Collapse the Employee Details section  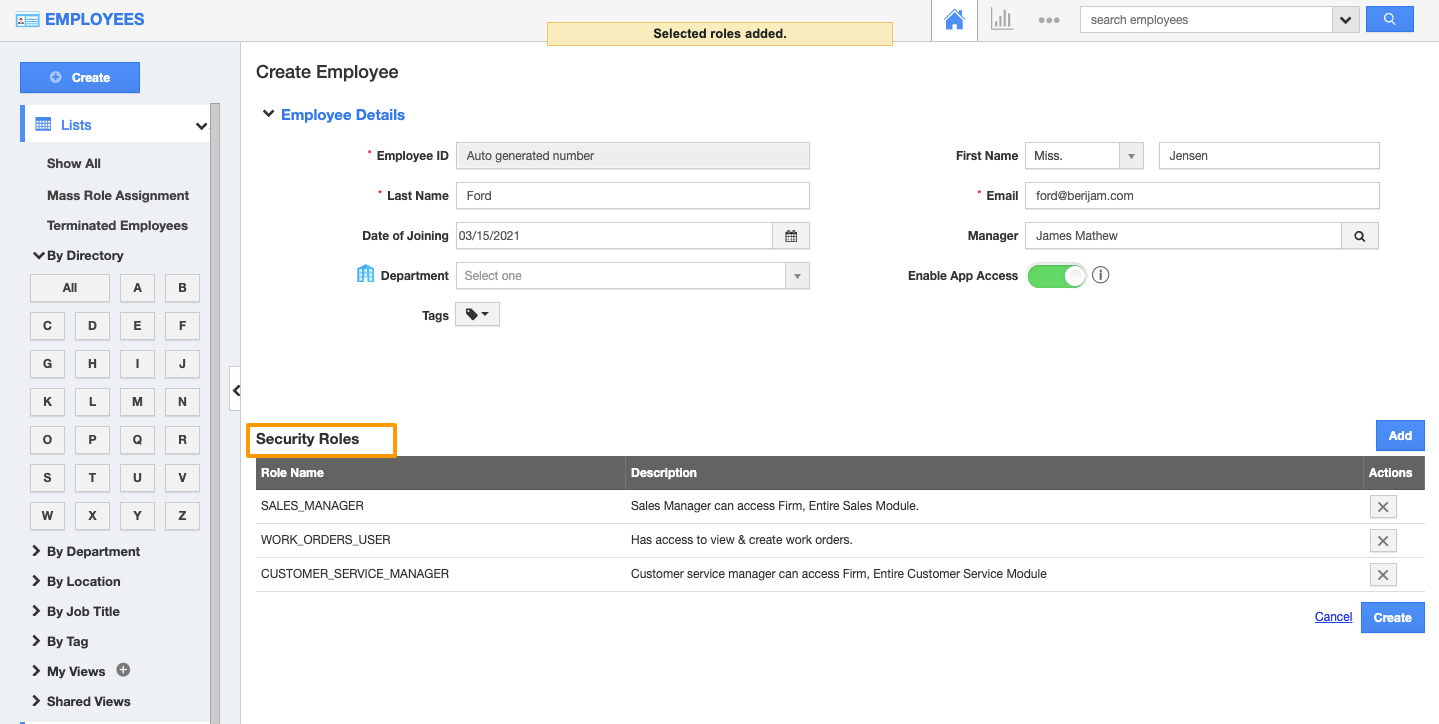coord(268,115)
